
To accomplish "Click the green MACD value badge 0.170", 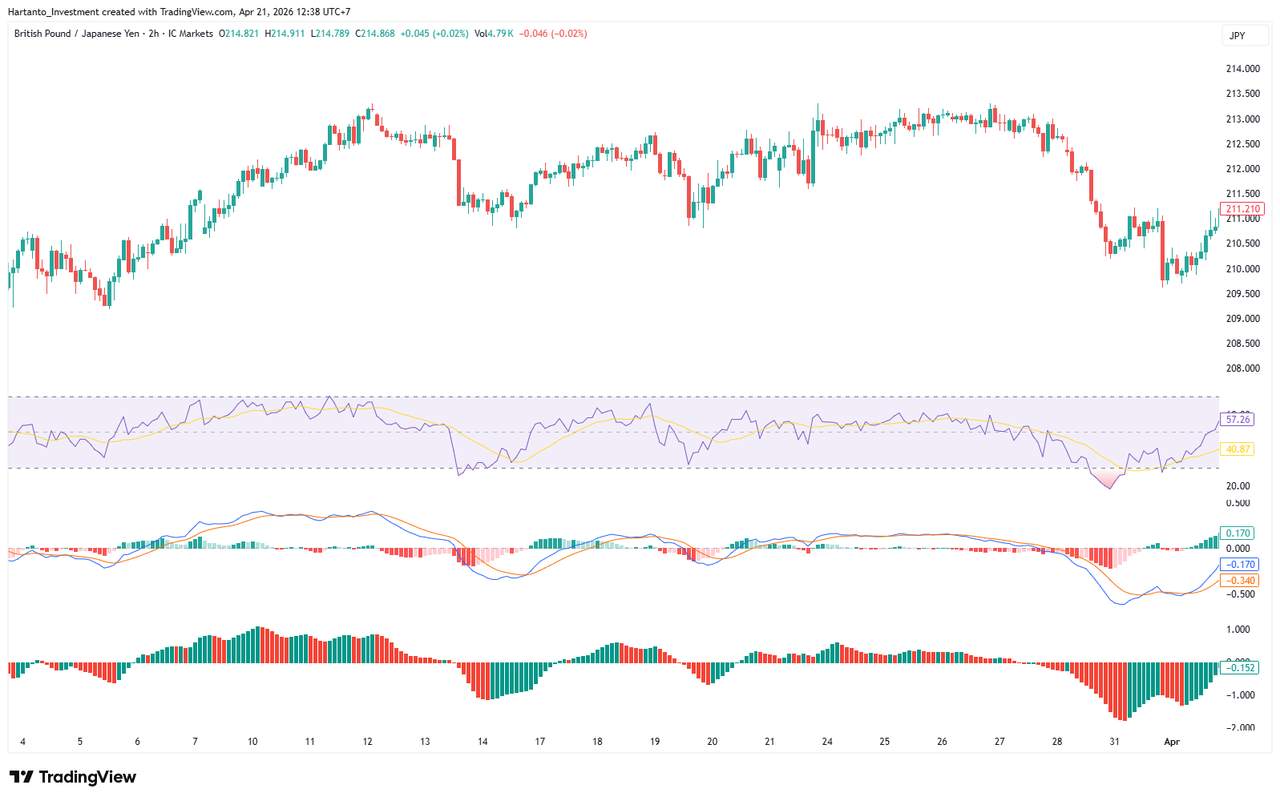I will [1237, 533].
